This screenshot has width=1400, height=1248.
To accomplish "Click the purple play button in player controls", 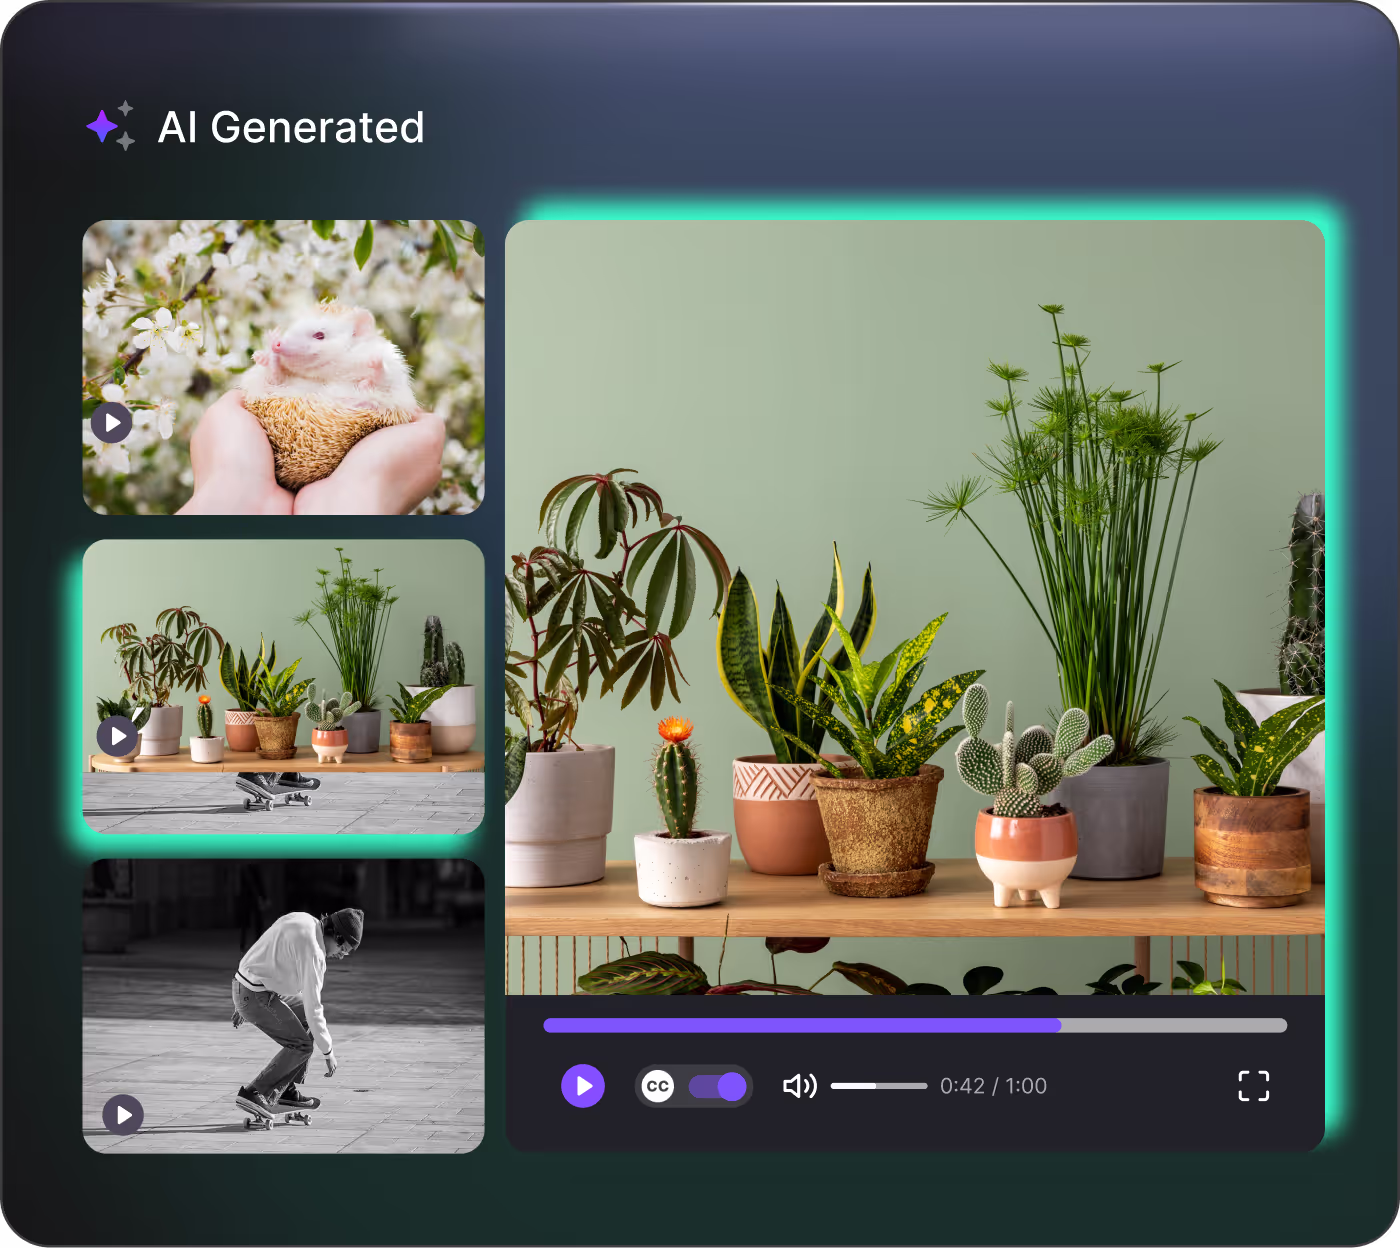I will pos(583,1086).
